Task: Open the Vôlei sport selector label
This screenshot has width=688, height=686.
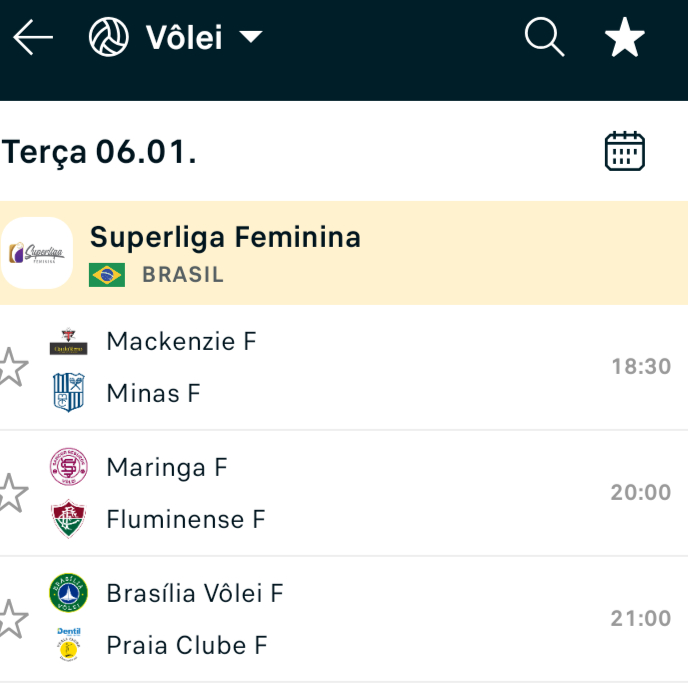Action: pyautogui.click(x=184, y=38)
